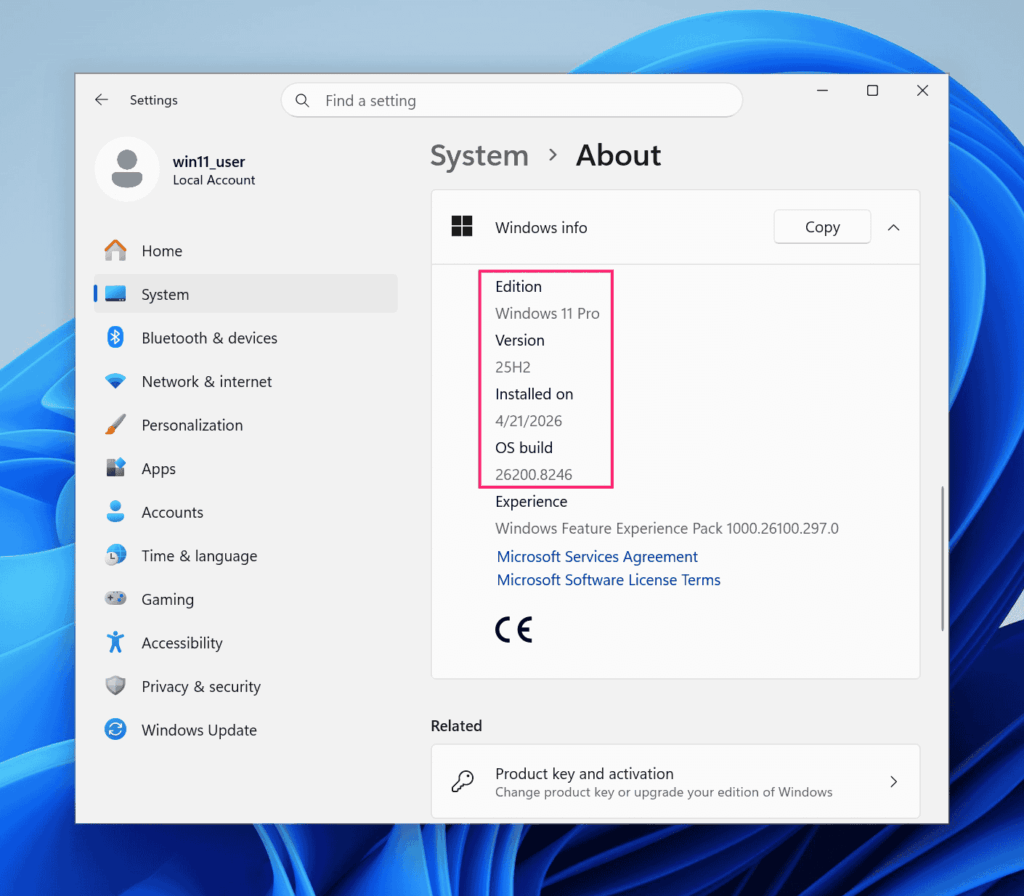The height and width of the screenshot is (896, 1024).
Task: Click the Edition value Windows 11 Pro
Action: click(x=547, y=313)
